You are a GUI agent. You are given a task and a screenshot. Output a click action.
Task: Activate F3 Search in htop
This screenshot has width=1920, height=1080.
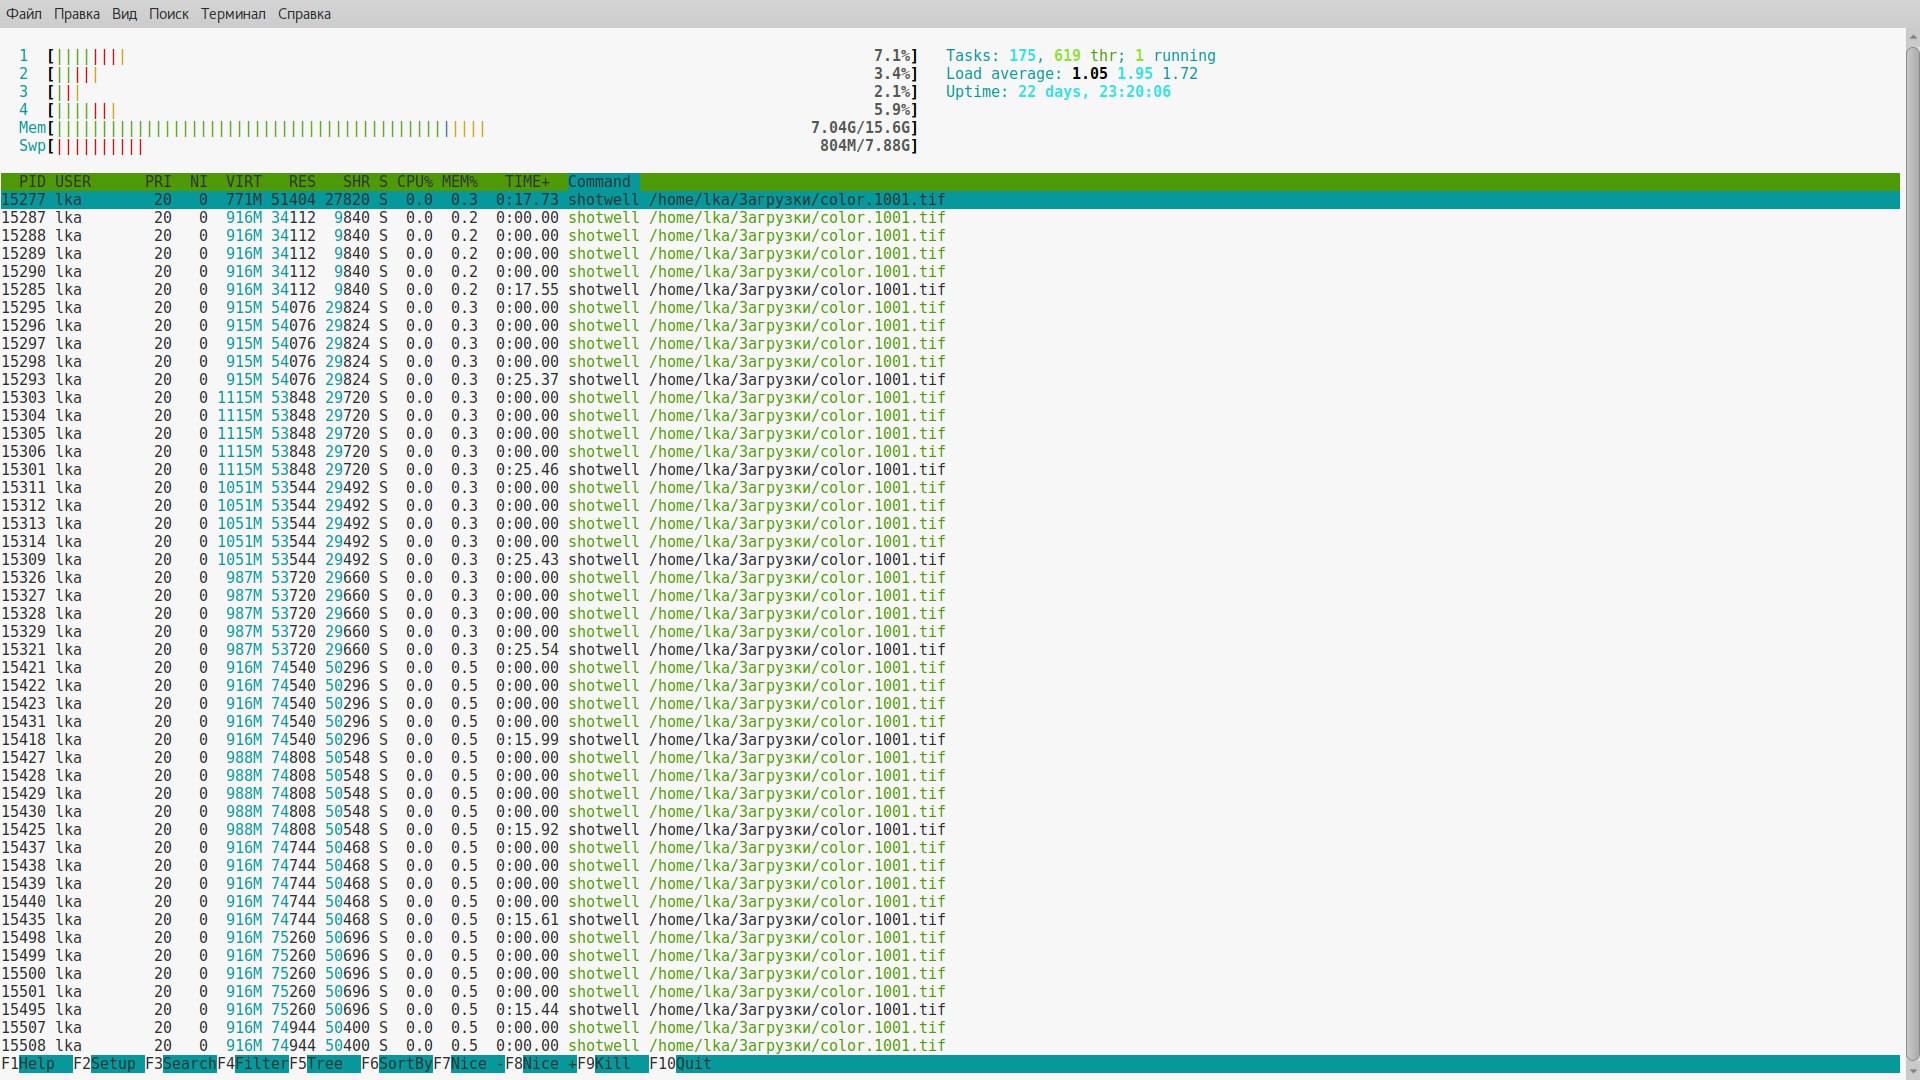(181, 1064)
